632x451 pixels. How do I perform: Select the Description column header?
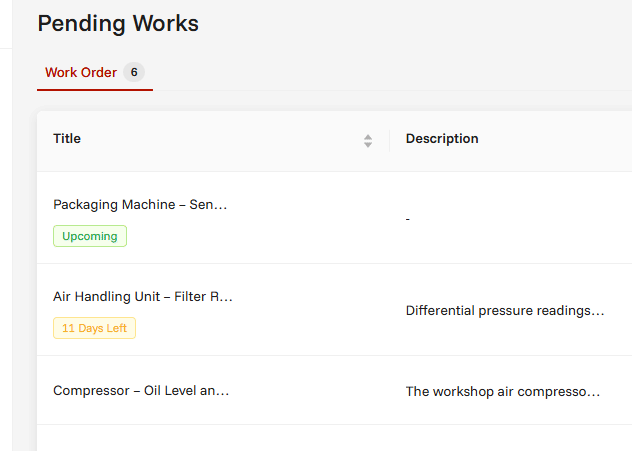point(442,139)
